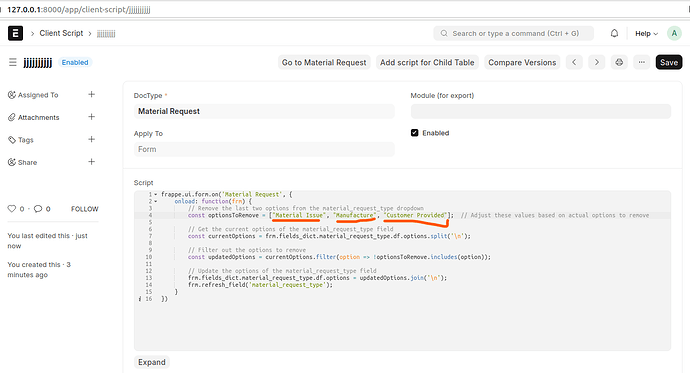The height and width of the screenshot is (373, 690).
Task: Go to the next document arrow
Action: pos(597,62)
